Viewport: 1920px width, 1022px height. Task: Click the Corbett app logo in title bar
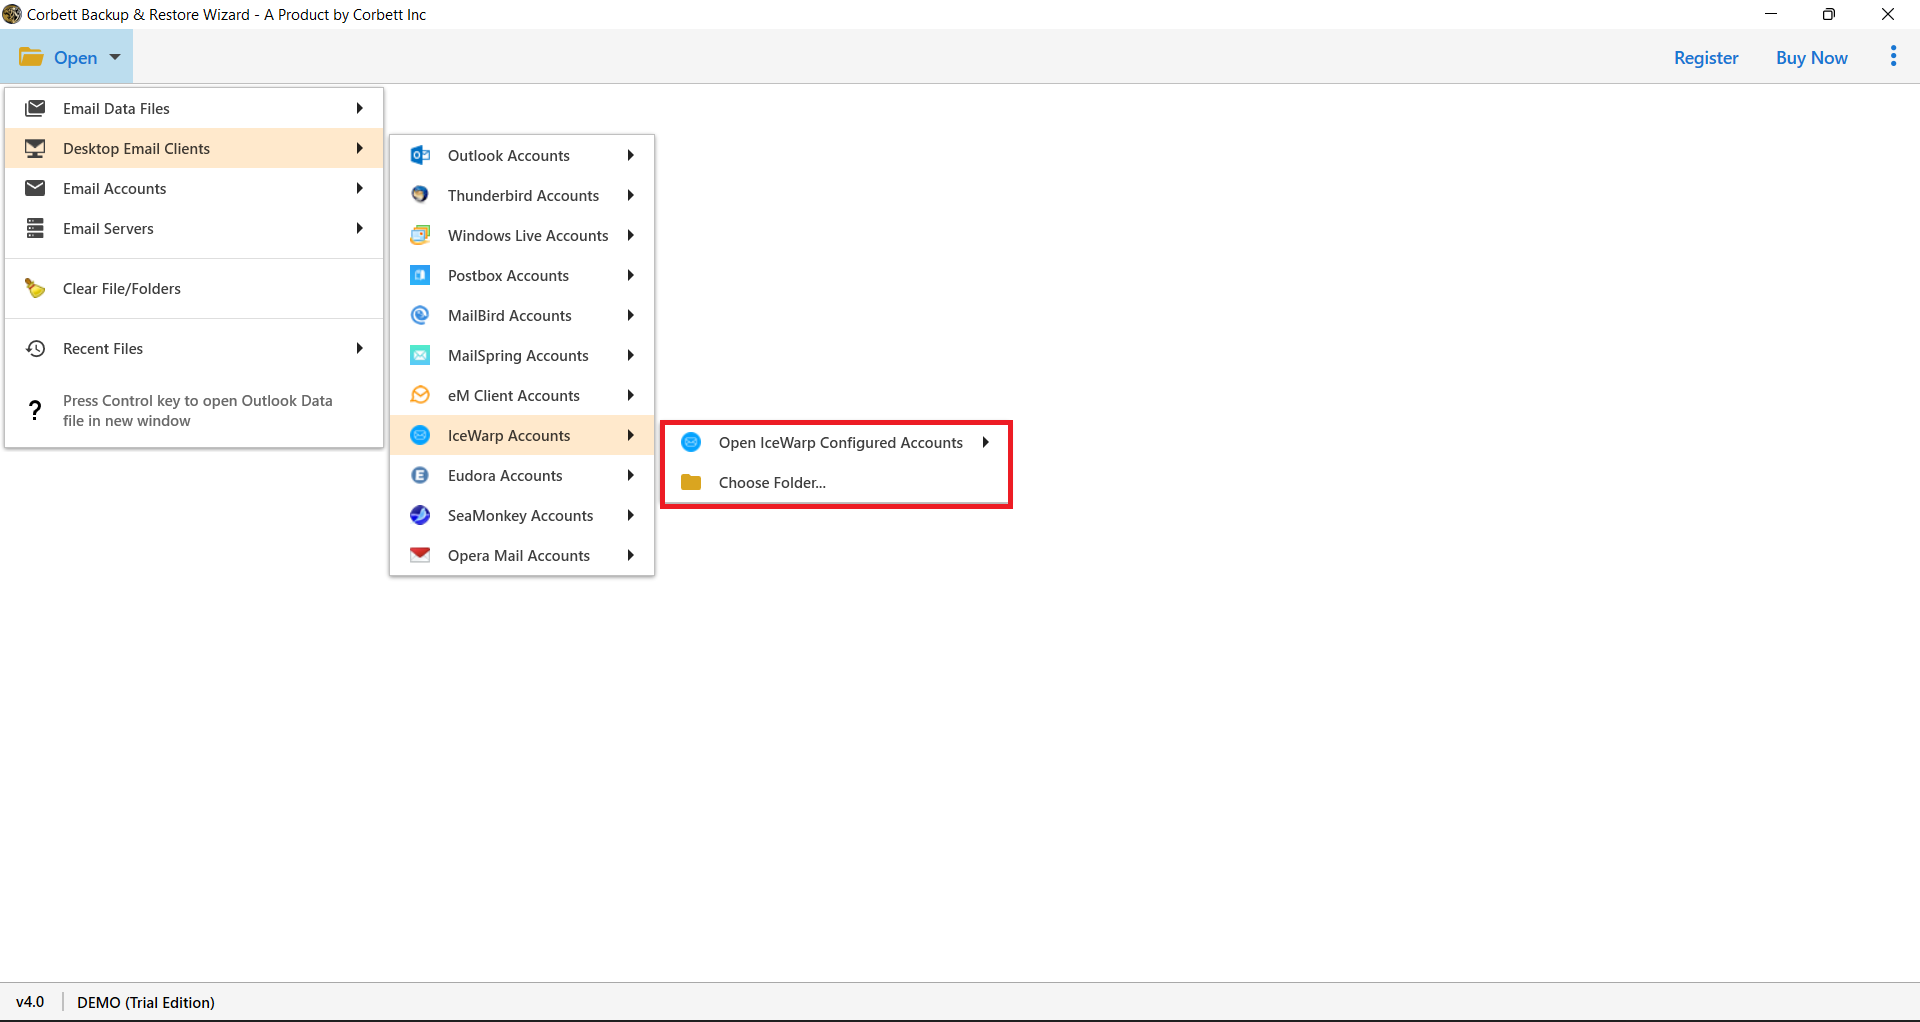[x=12, y=14]
